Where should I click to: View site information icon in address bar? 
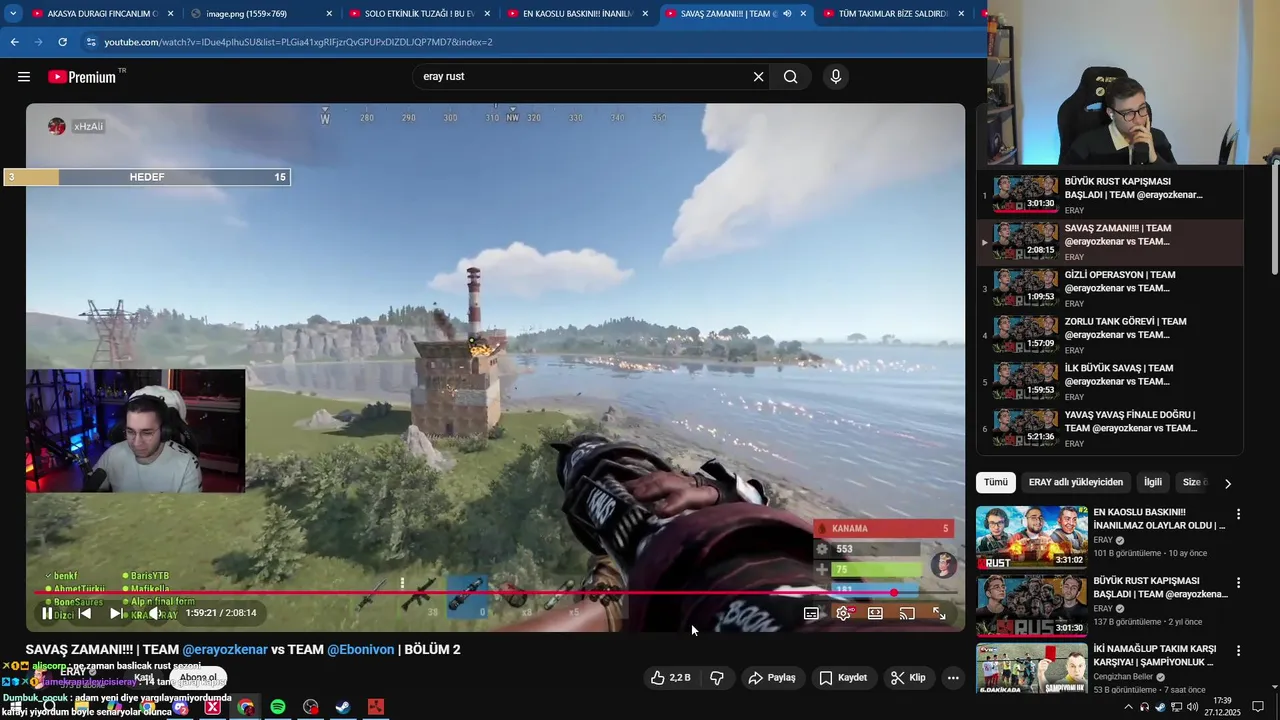[91, 42]
